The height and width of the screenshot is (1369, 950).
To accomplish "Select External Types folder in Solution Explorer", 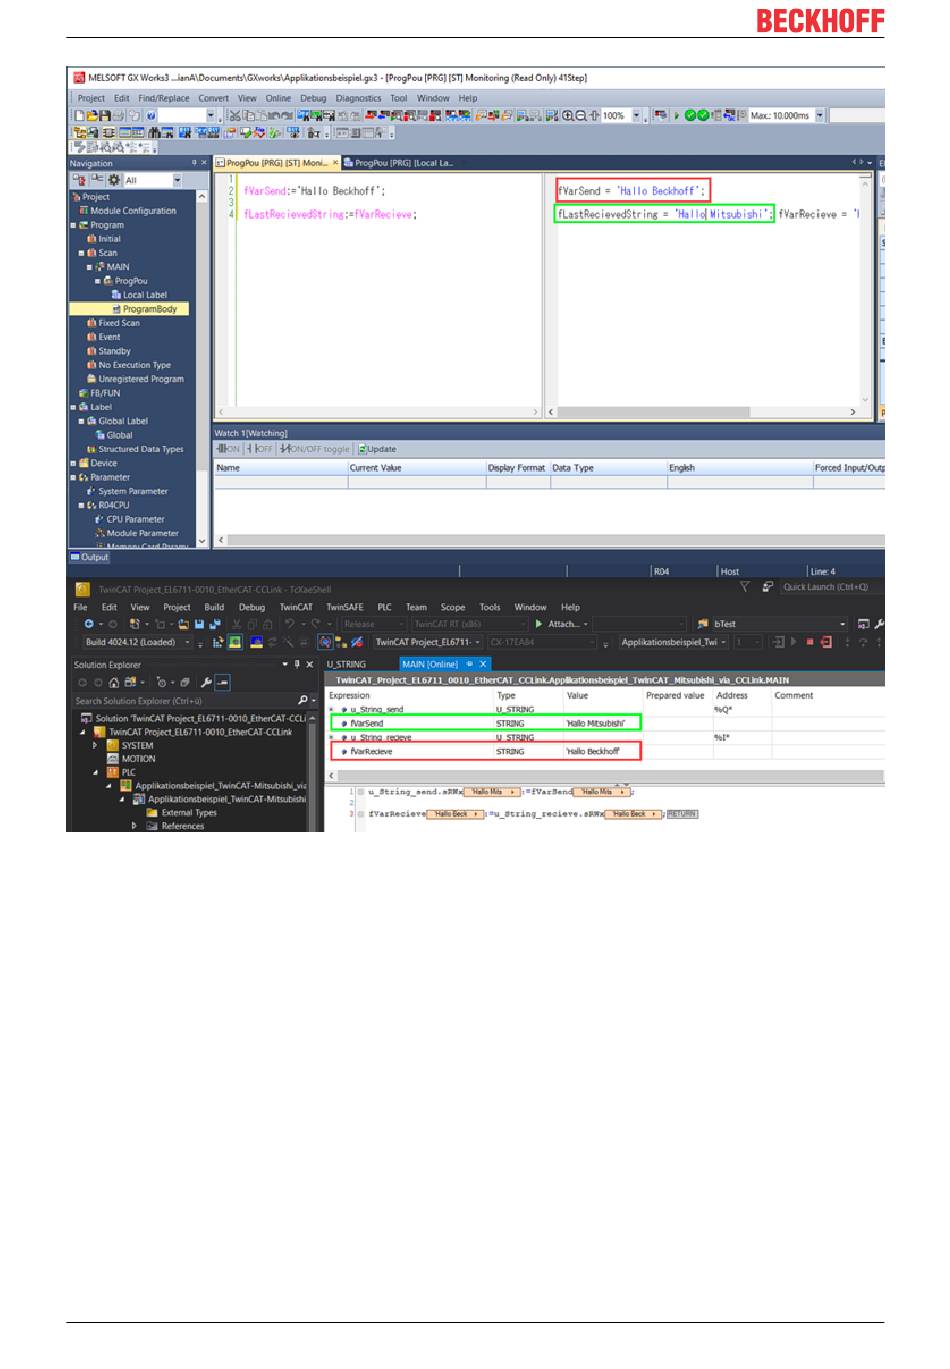I will [x=189, y=813].
